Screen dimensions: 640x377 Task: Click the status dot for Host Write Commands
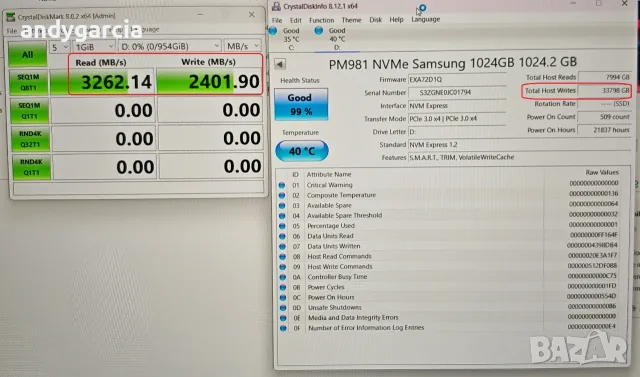(282, 267)
